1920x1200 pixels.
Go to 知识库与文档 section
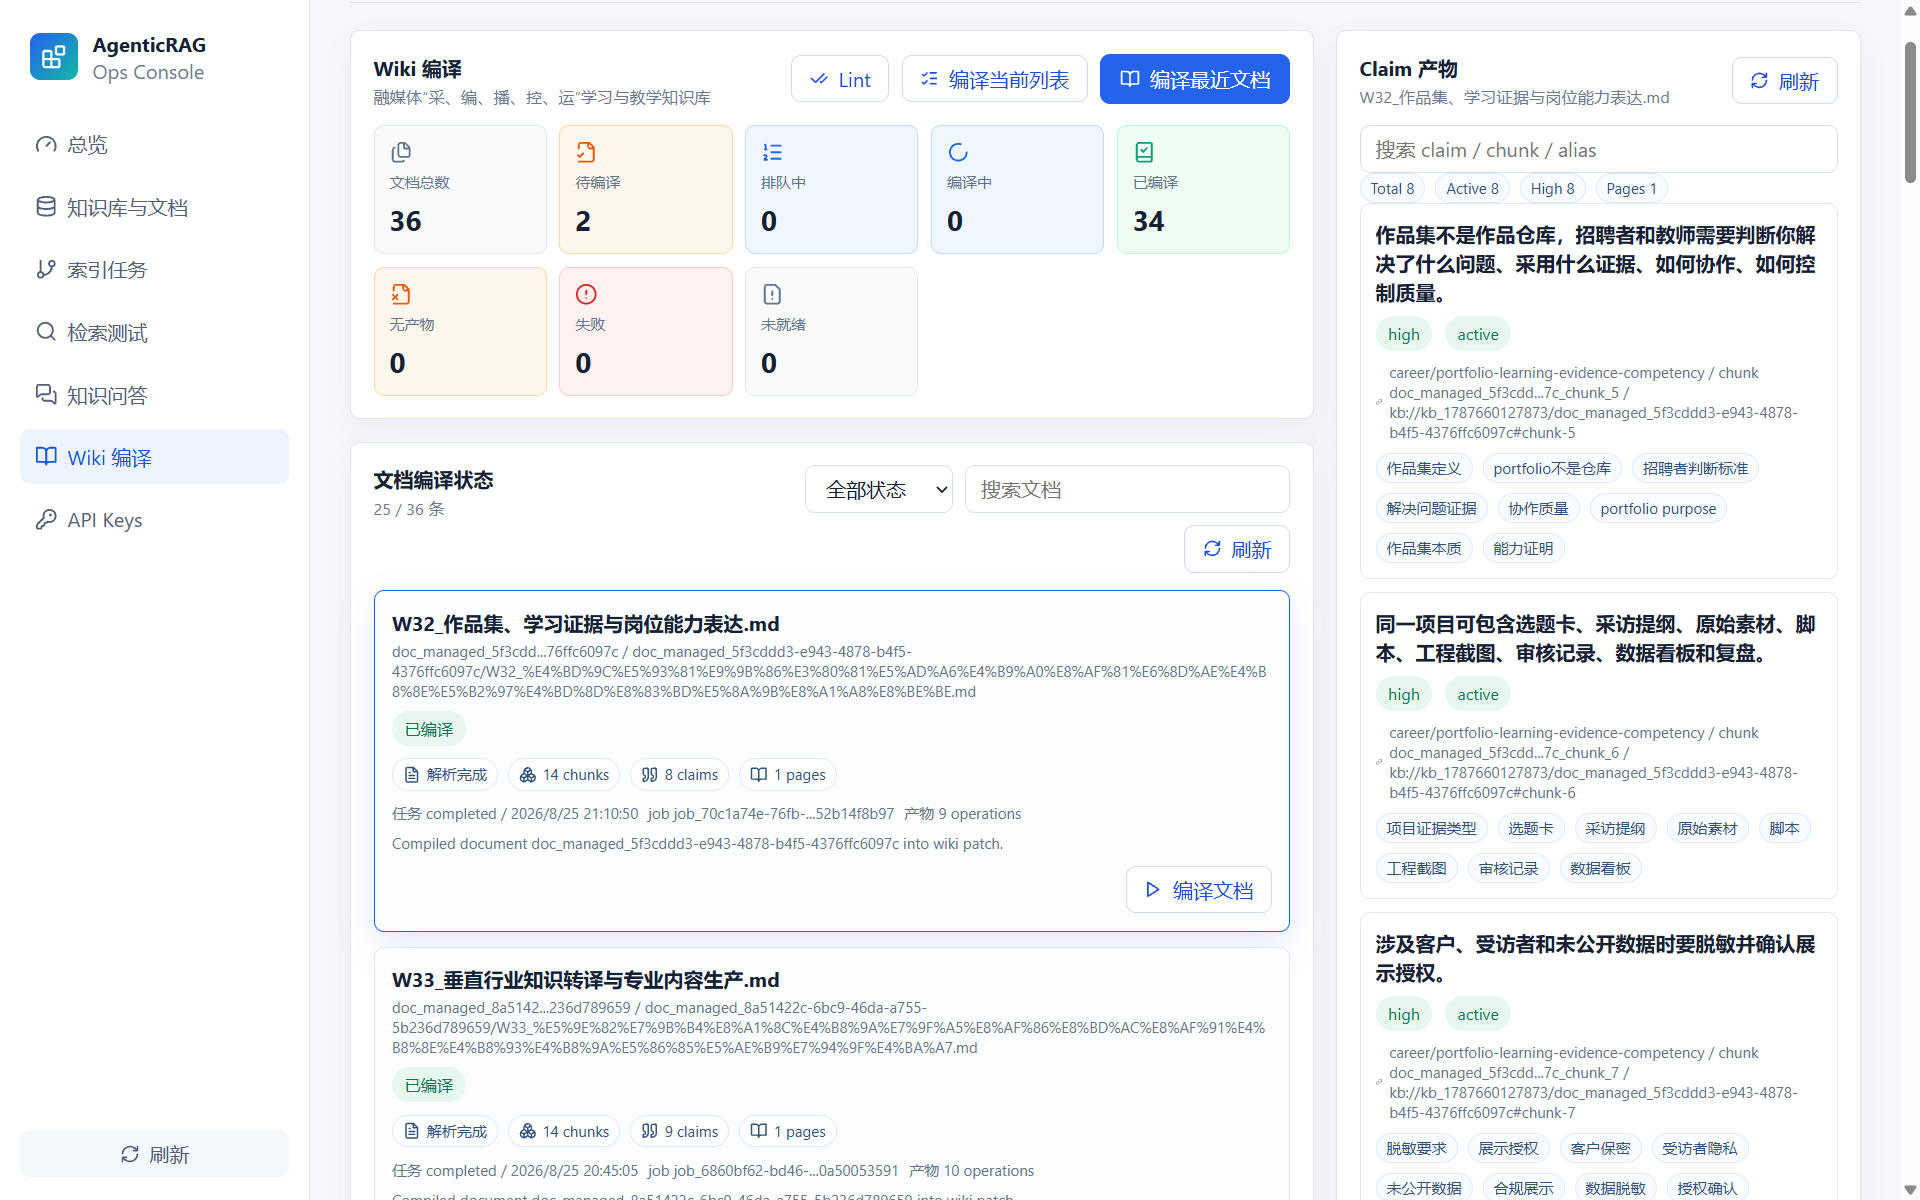pos(154,207)
